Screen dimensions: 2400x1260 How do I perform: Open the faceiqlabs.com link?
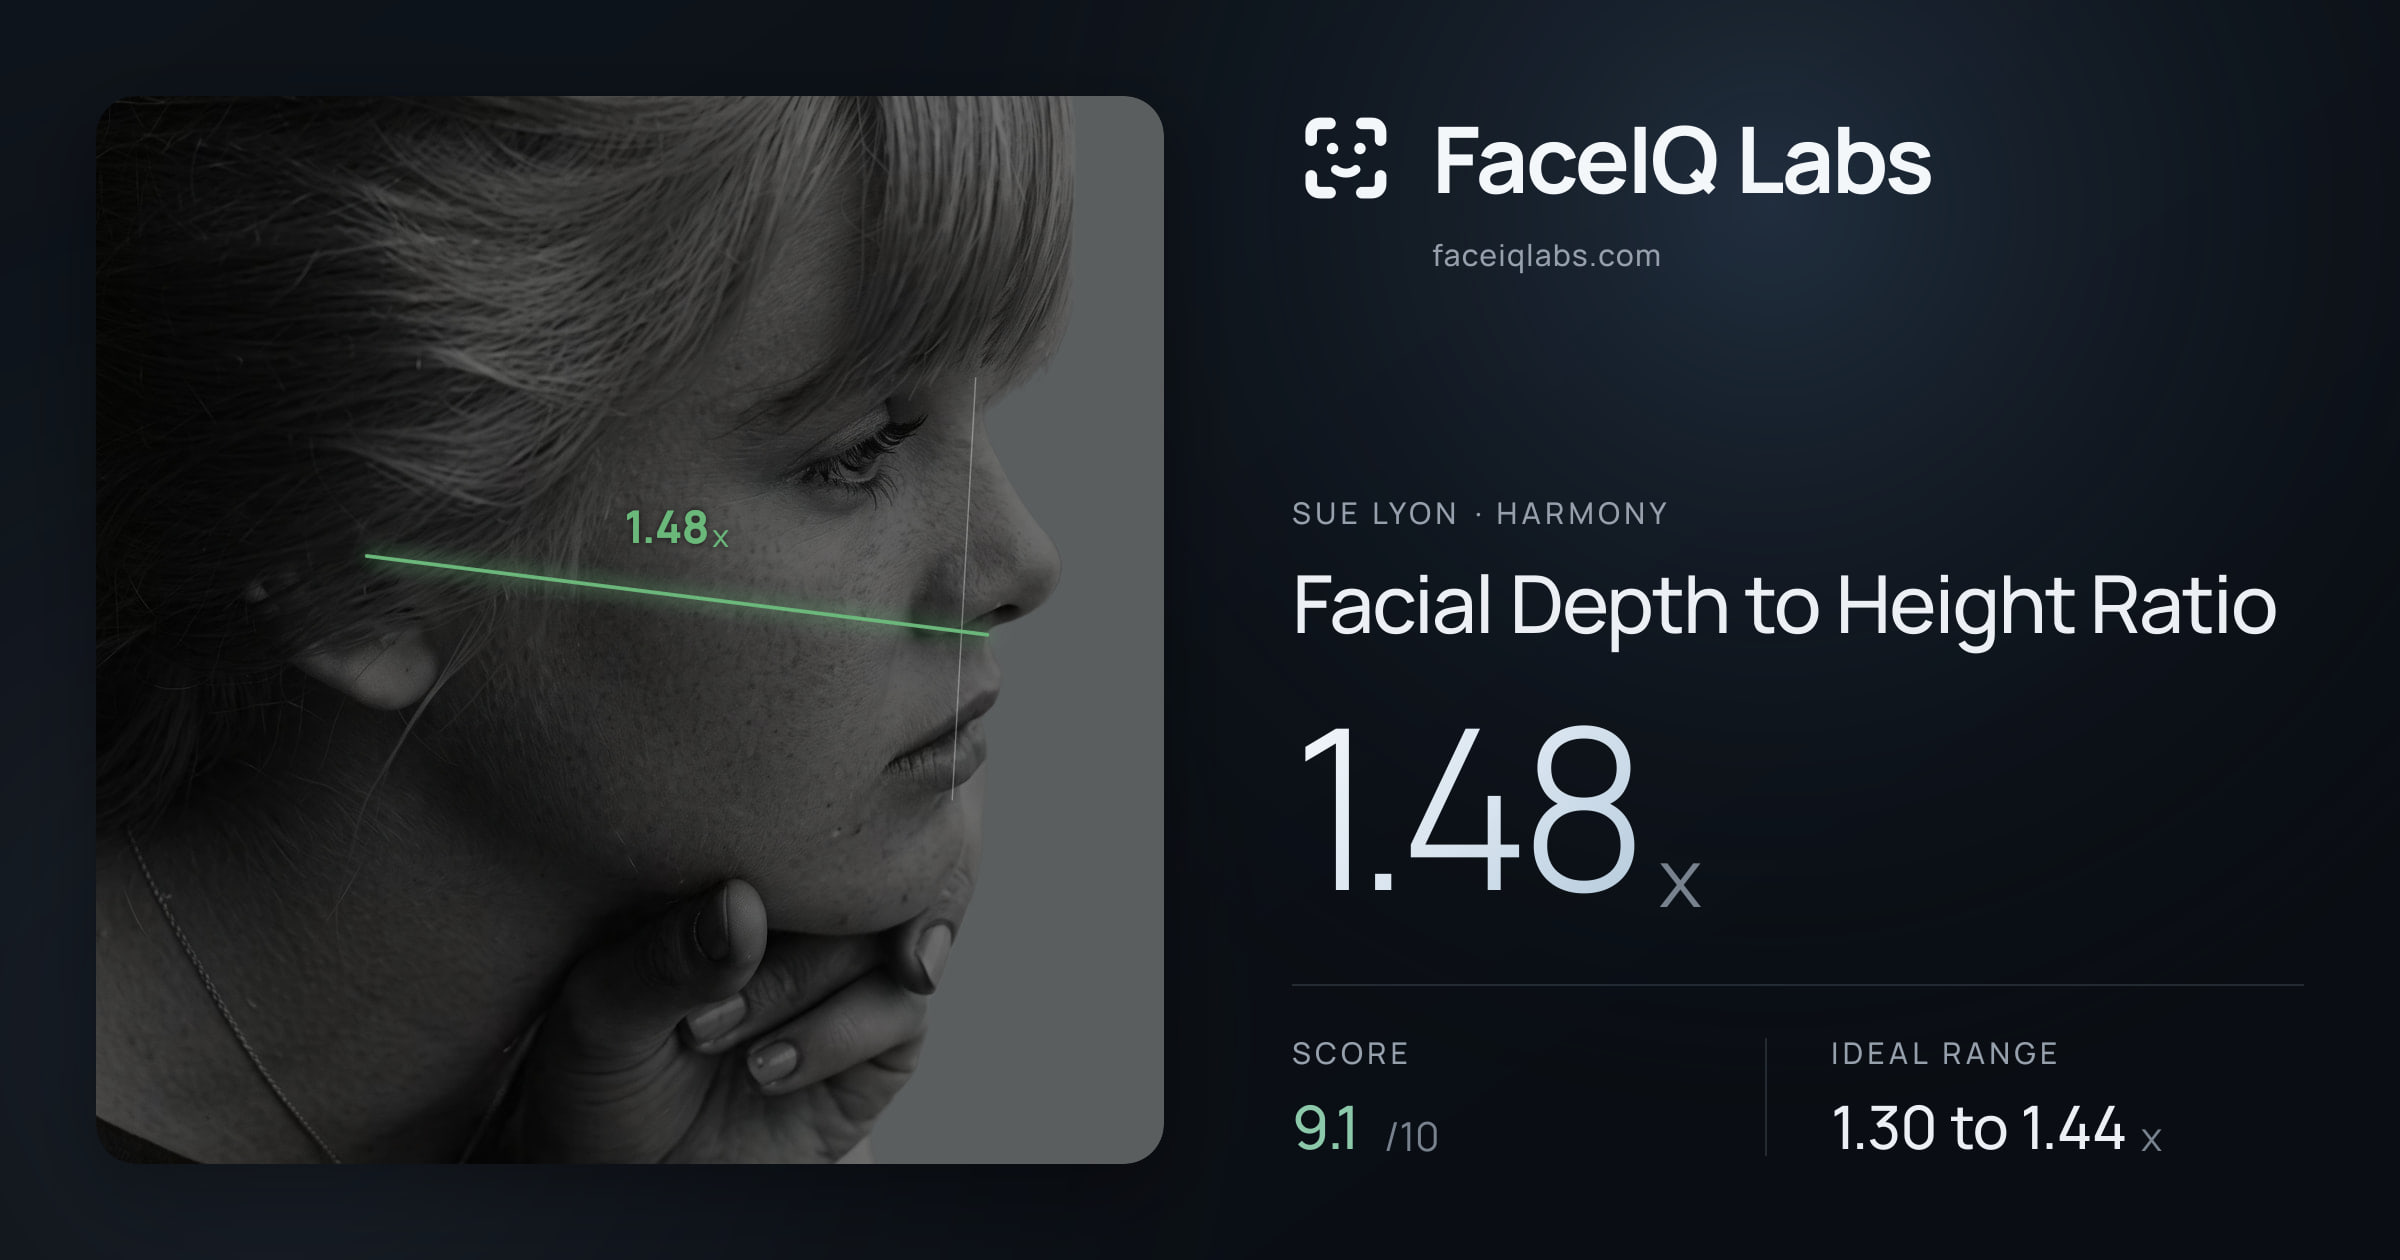click(x=1546, y=256)
